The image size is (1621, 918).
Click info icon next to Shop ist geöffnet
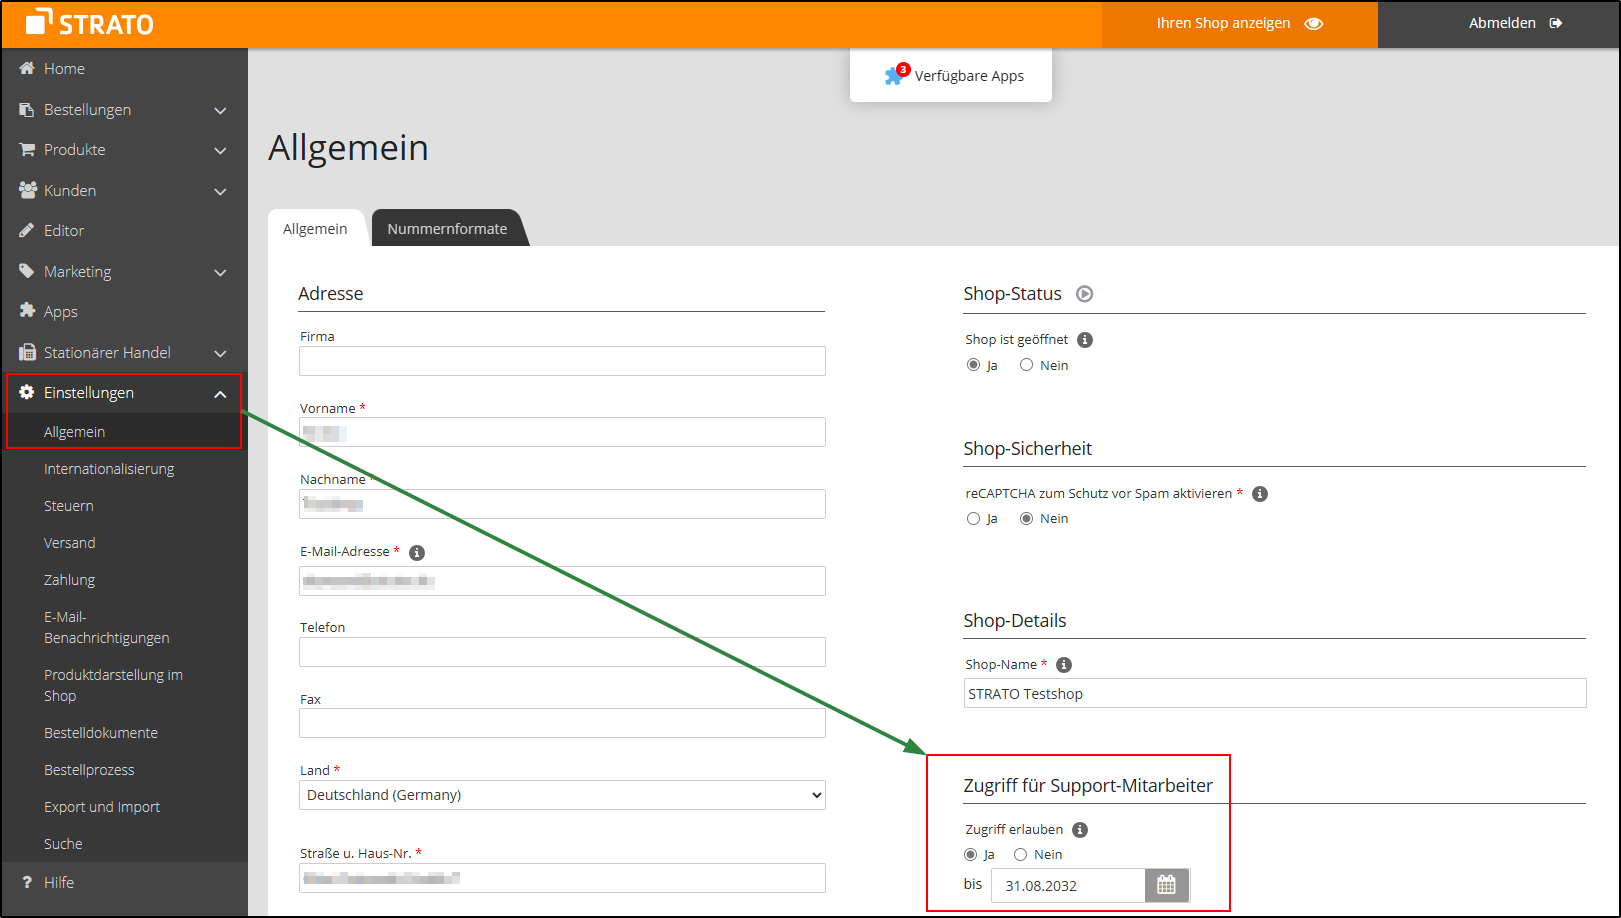tap(1085, 340)
